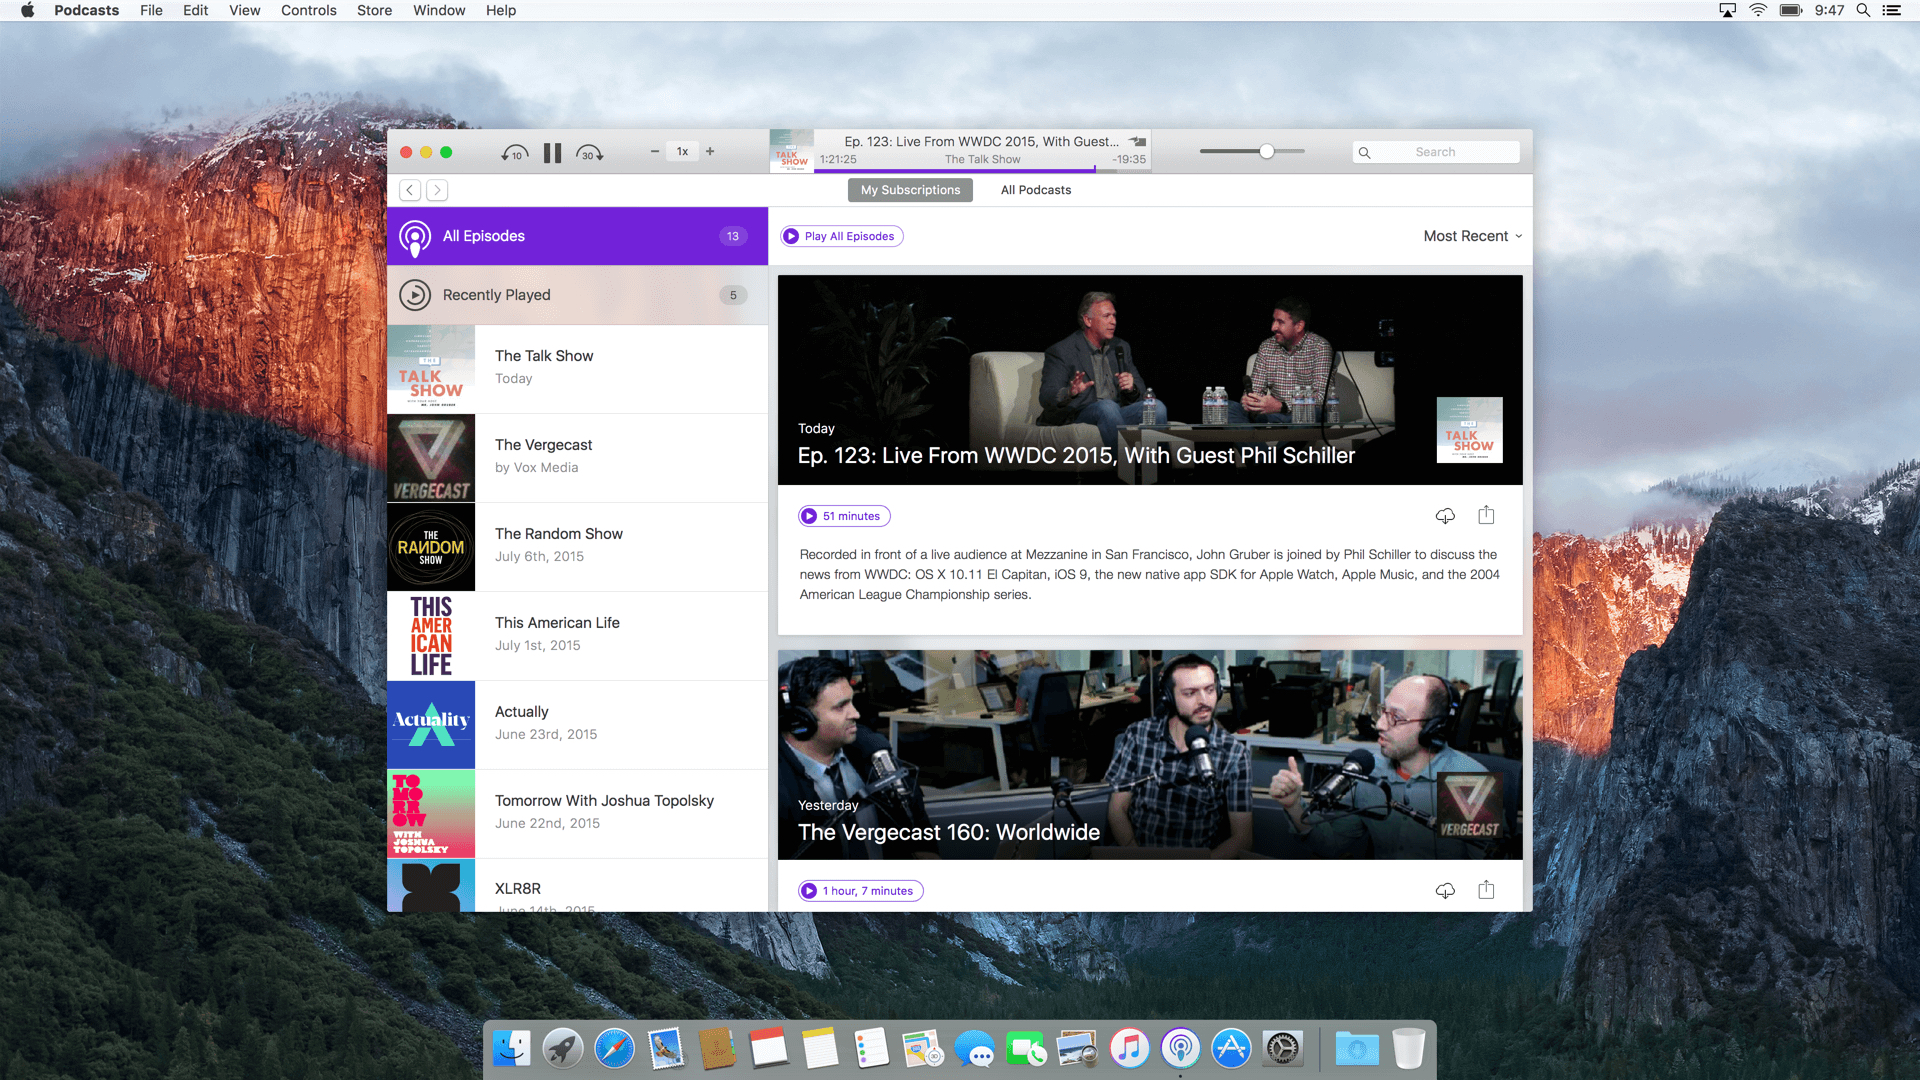Open the View menu

244,10
